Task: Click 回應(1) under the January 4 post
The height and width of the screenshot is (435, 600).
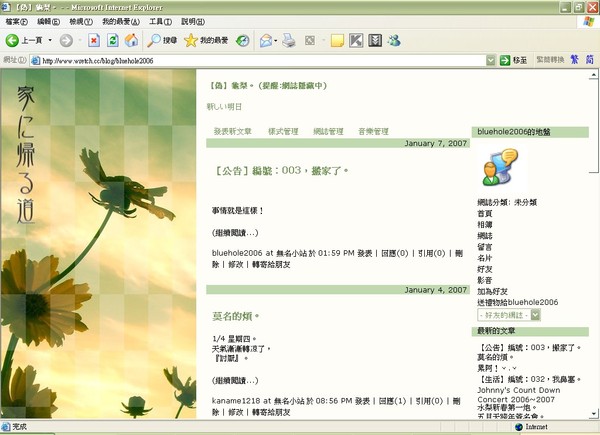Action: (x=392, y=401)
